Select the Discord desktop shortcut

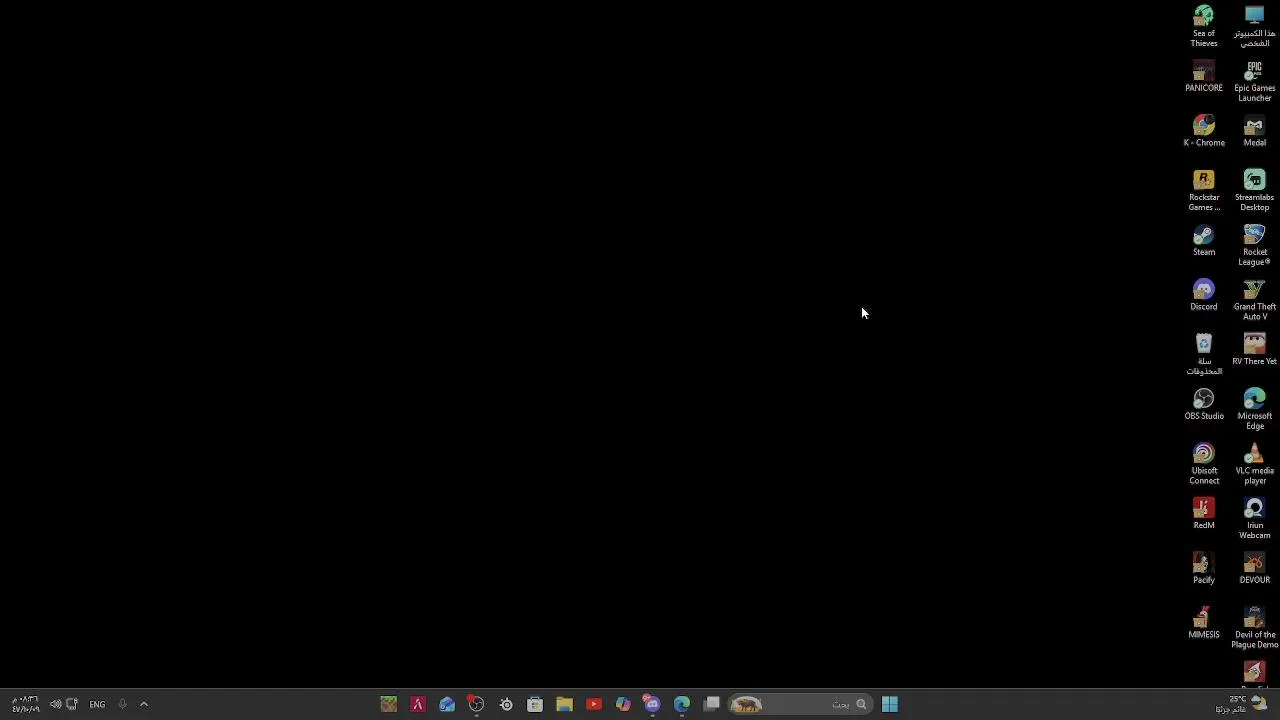(1204, 295)
